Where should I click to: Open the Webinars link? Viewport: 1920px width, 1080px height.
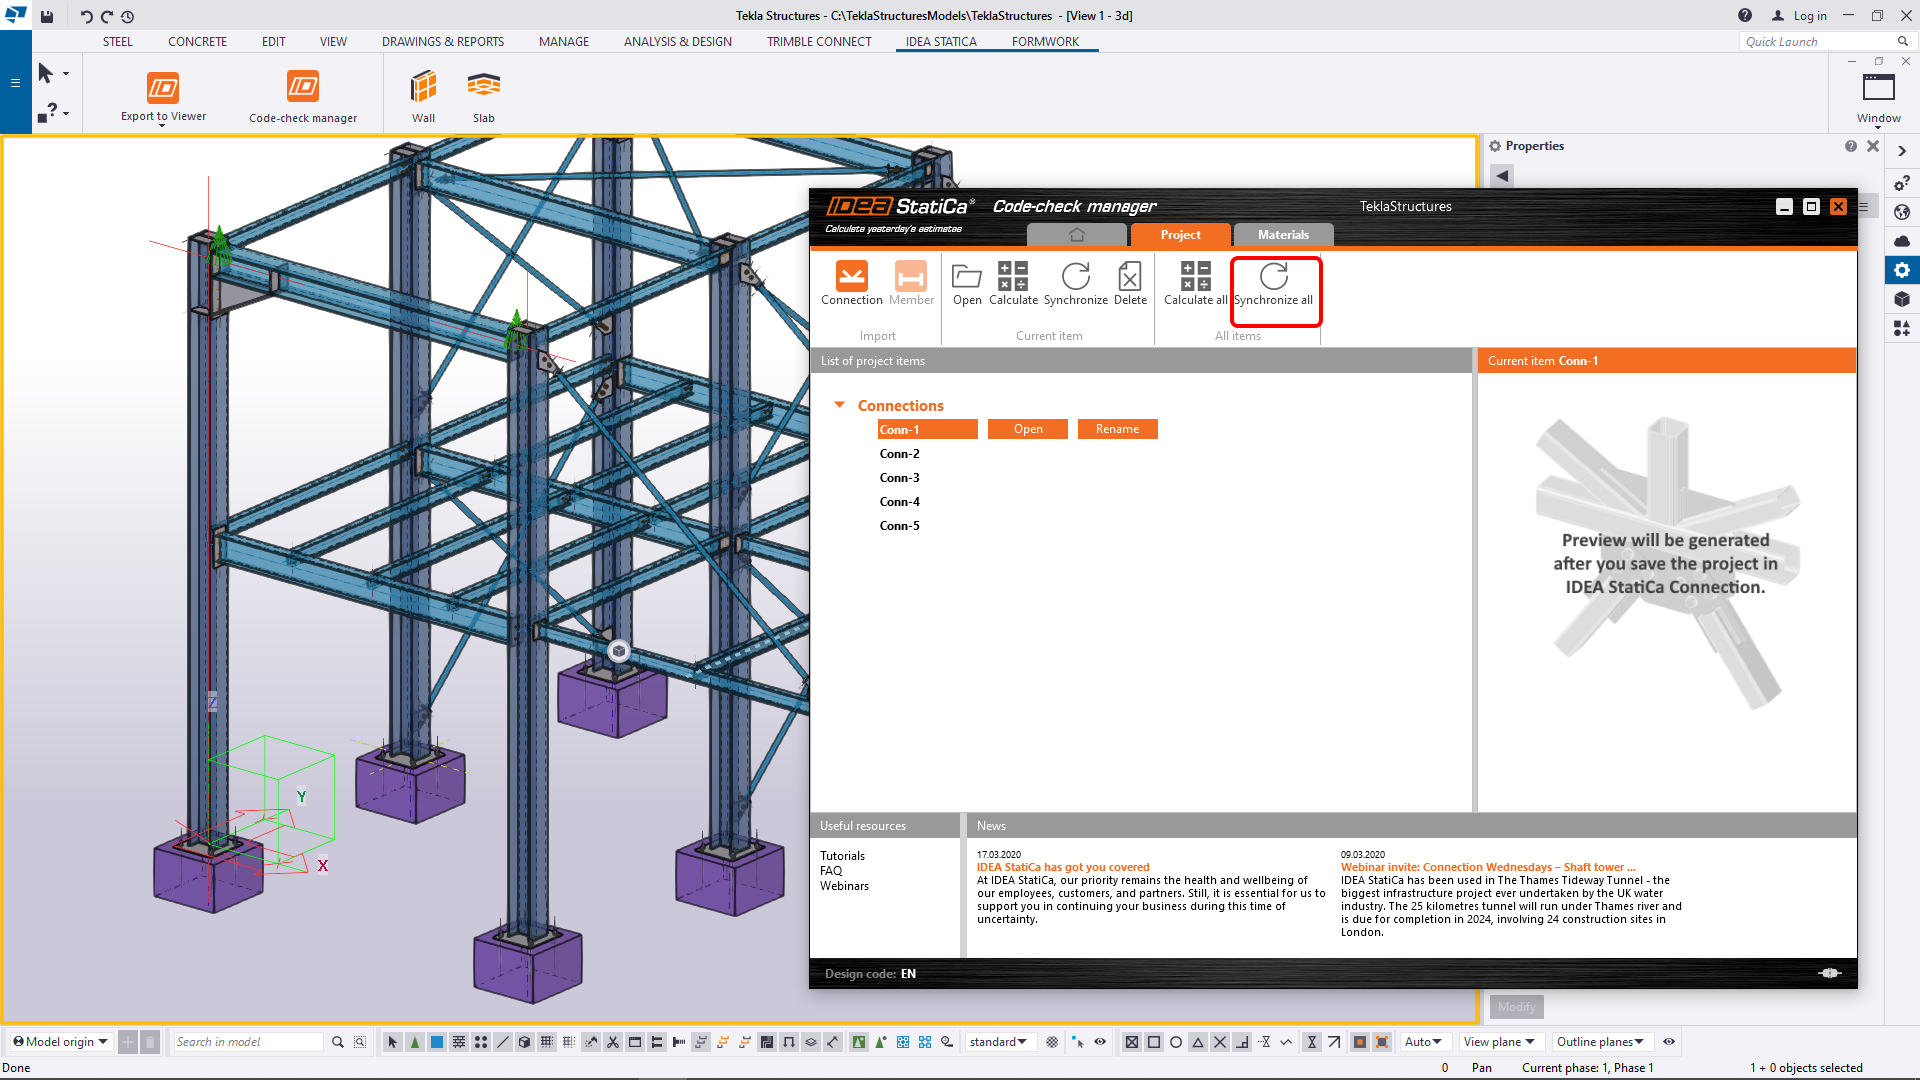click(x=845, y=886)
